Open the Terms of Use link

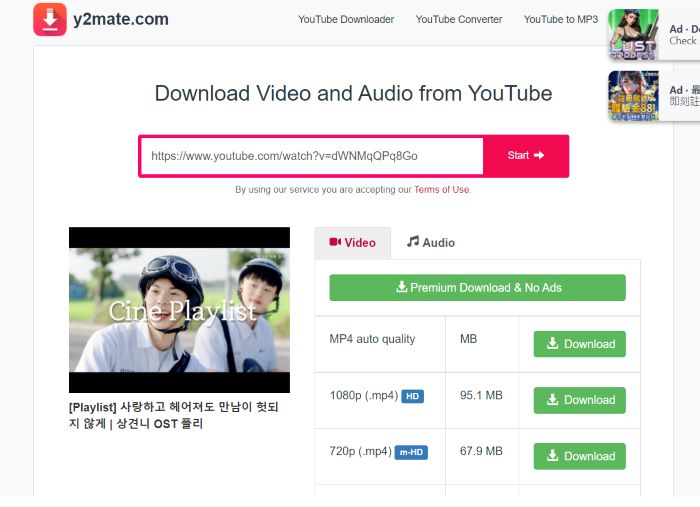click(442, 190)
